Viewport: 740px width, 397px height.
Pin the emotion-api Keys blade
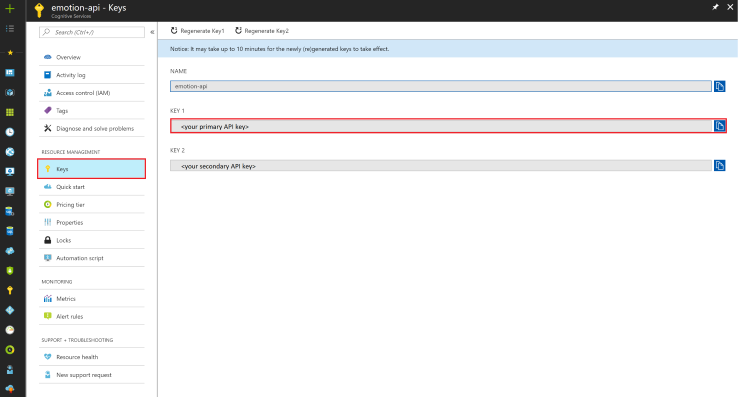[715, 7]
